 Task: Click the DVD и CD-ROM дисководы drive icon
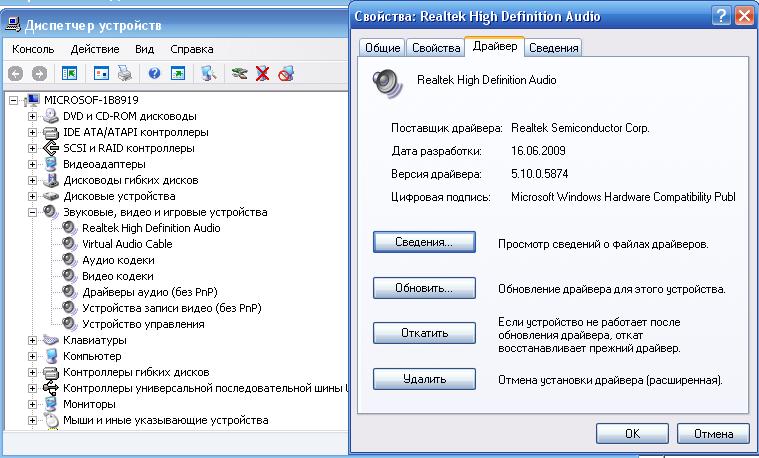coord(50,116)
